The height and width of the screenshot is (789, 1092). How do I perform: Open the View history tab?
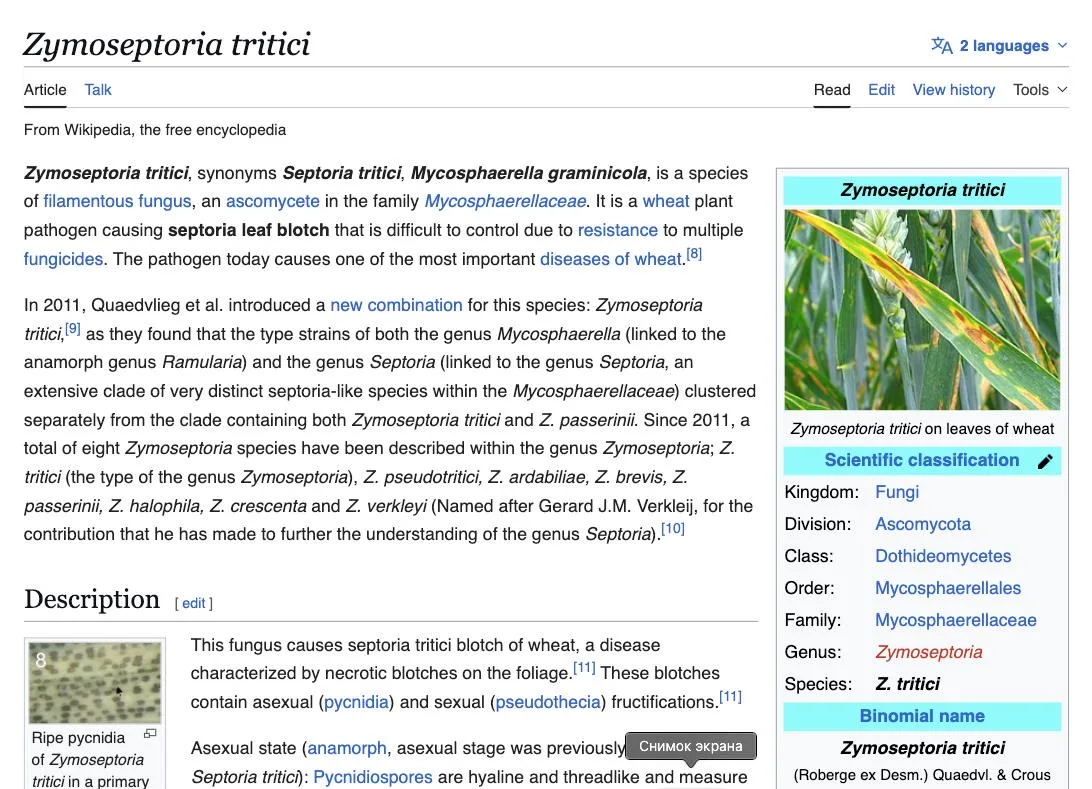click(953, 90)
